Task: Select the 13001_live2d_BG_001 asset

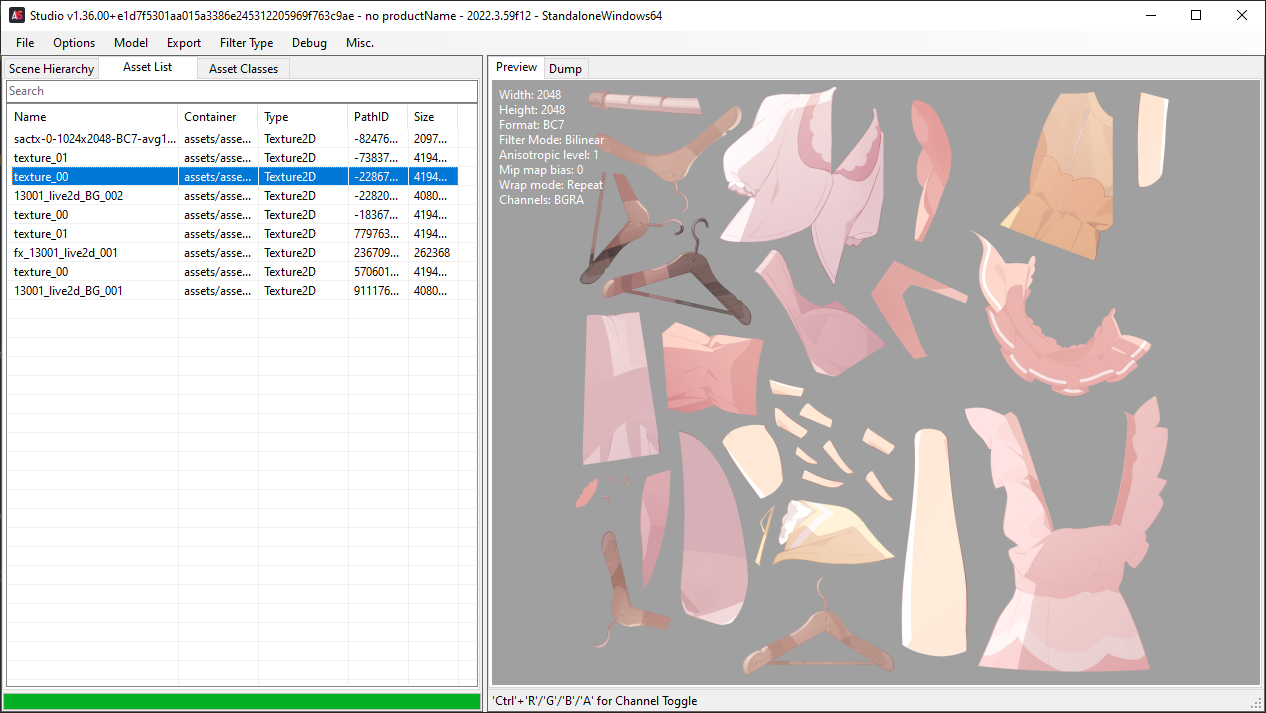Action: click(x=233, y=291)
